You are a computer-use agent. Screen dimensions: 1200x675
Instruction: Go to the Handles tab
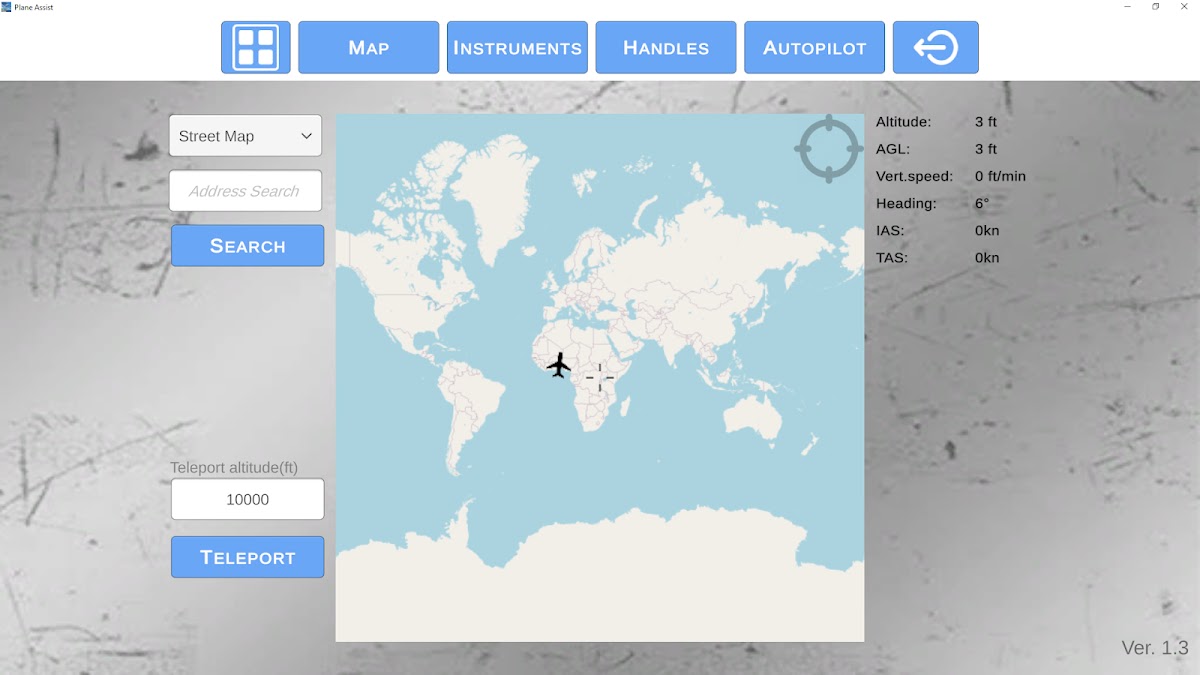pyautogui.click(x=666, y=47)
